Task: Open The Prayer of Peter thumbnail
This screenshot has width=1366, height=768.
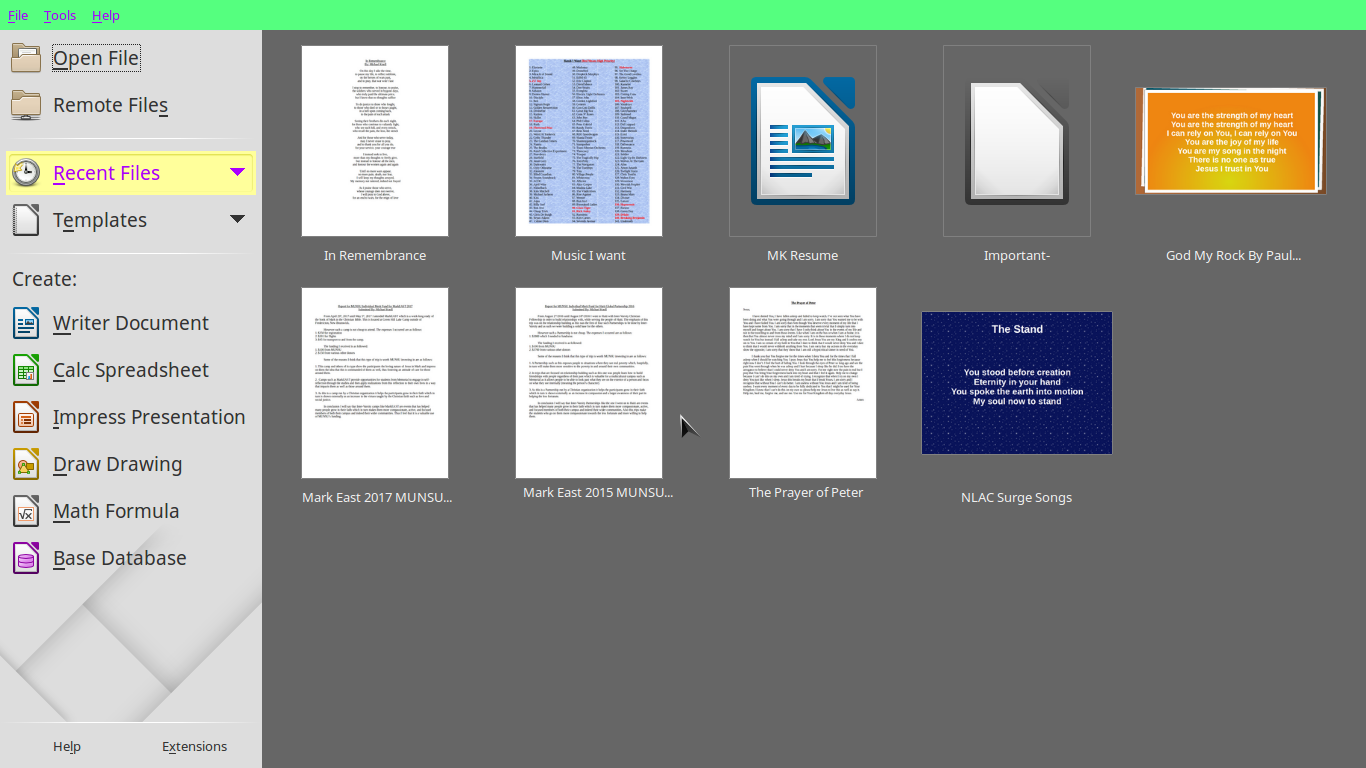Action: [803, 383]
